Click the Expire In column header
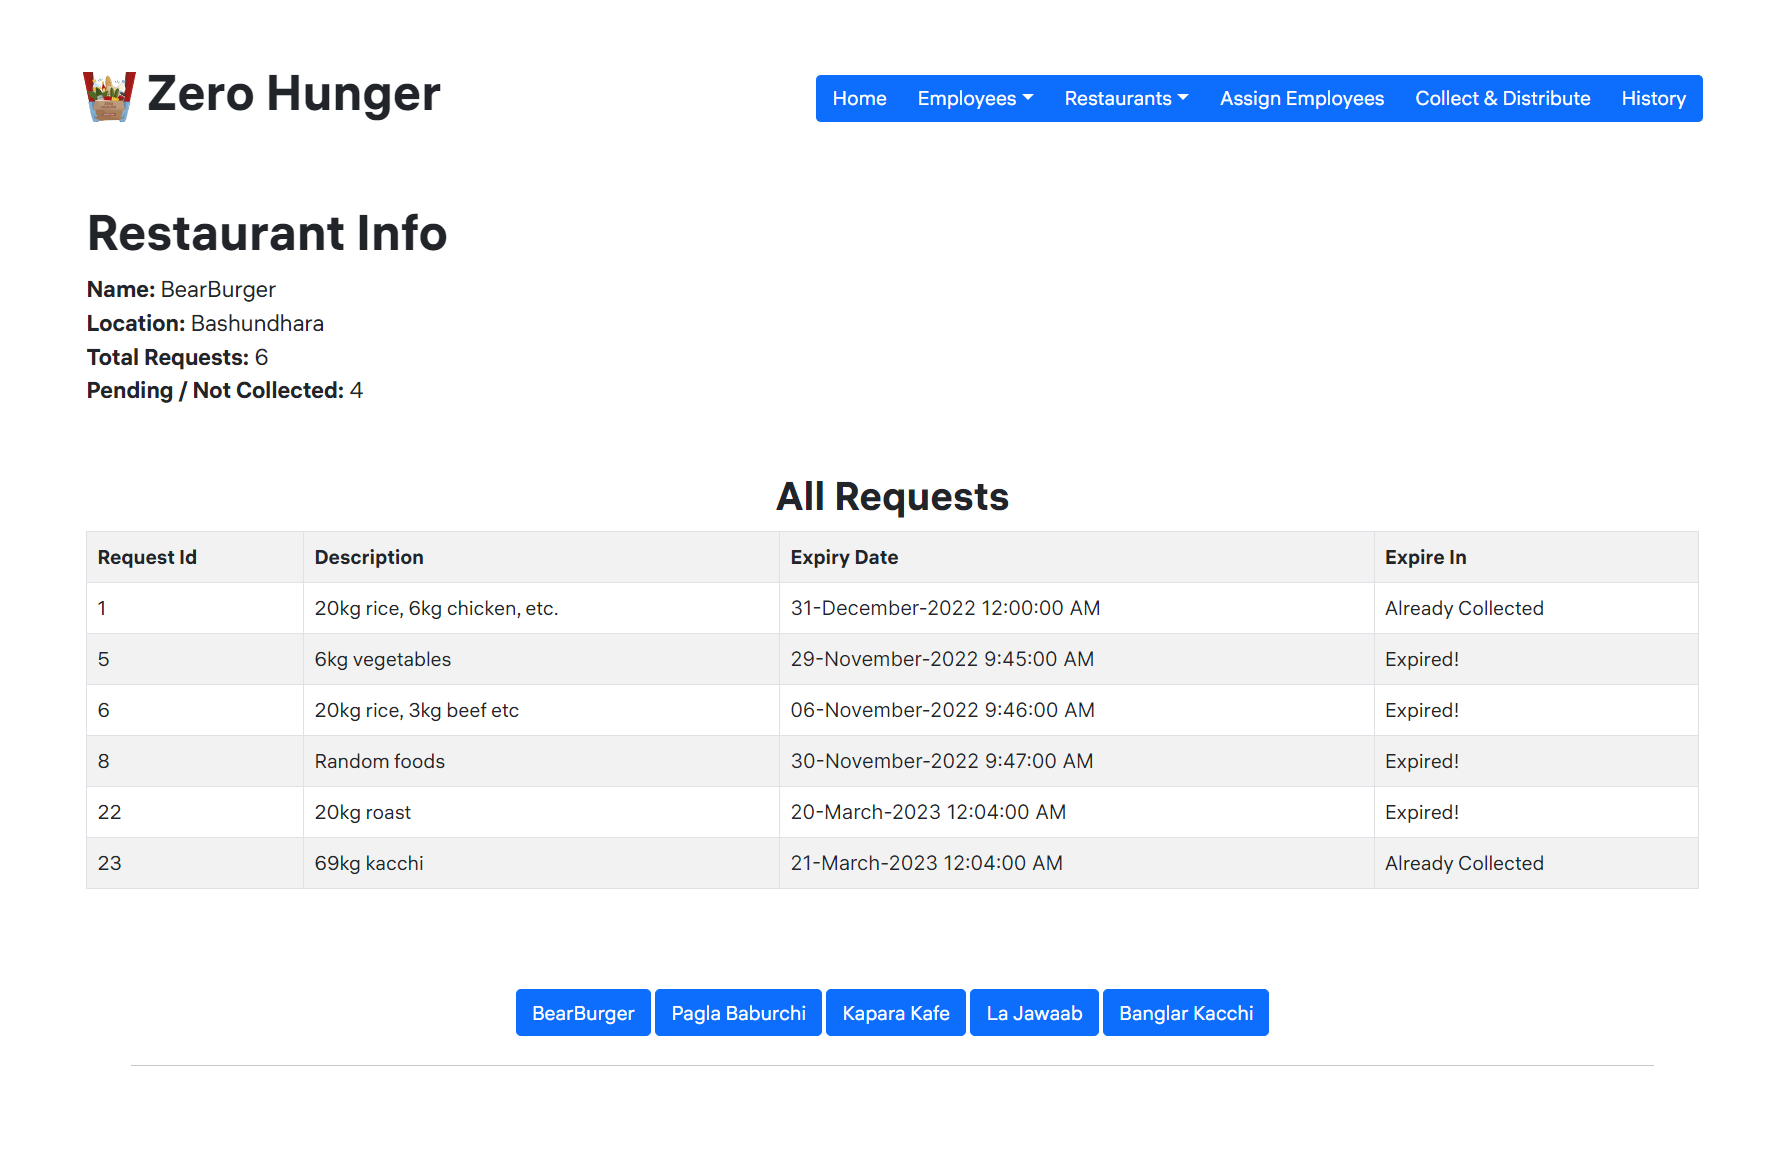The image size is (1787, 1175). coord(1425,557)
